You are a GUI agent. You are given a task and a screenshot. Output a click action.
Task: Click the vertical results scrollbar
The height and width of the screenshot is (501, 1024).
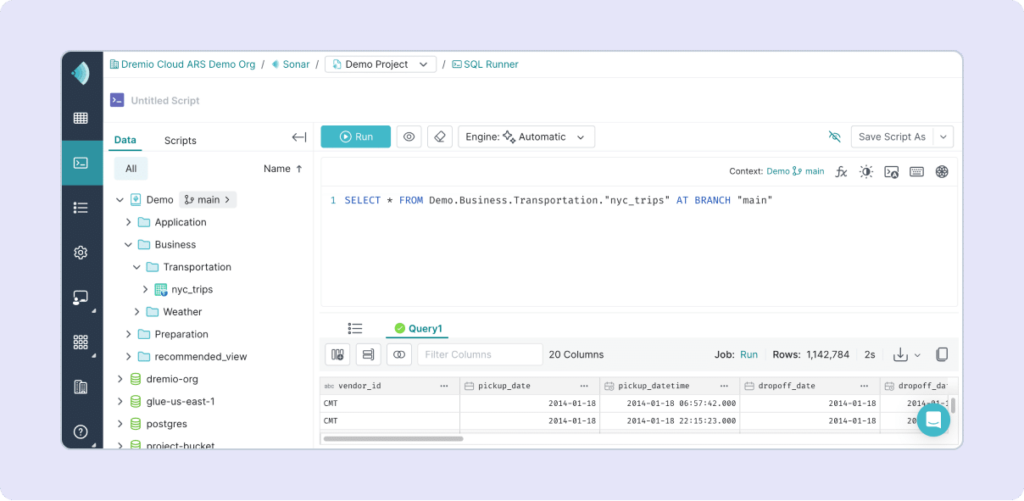pos(953,405)
